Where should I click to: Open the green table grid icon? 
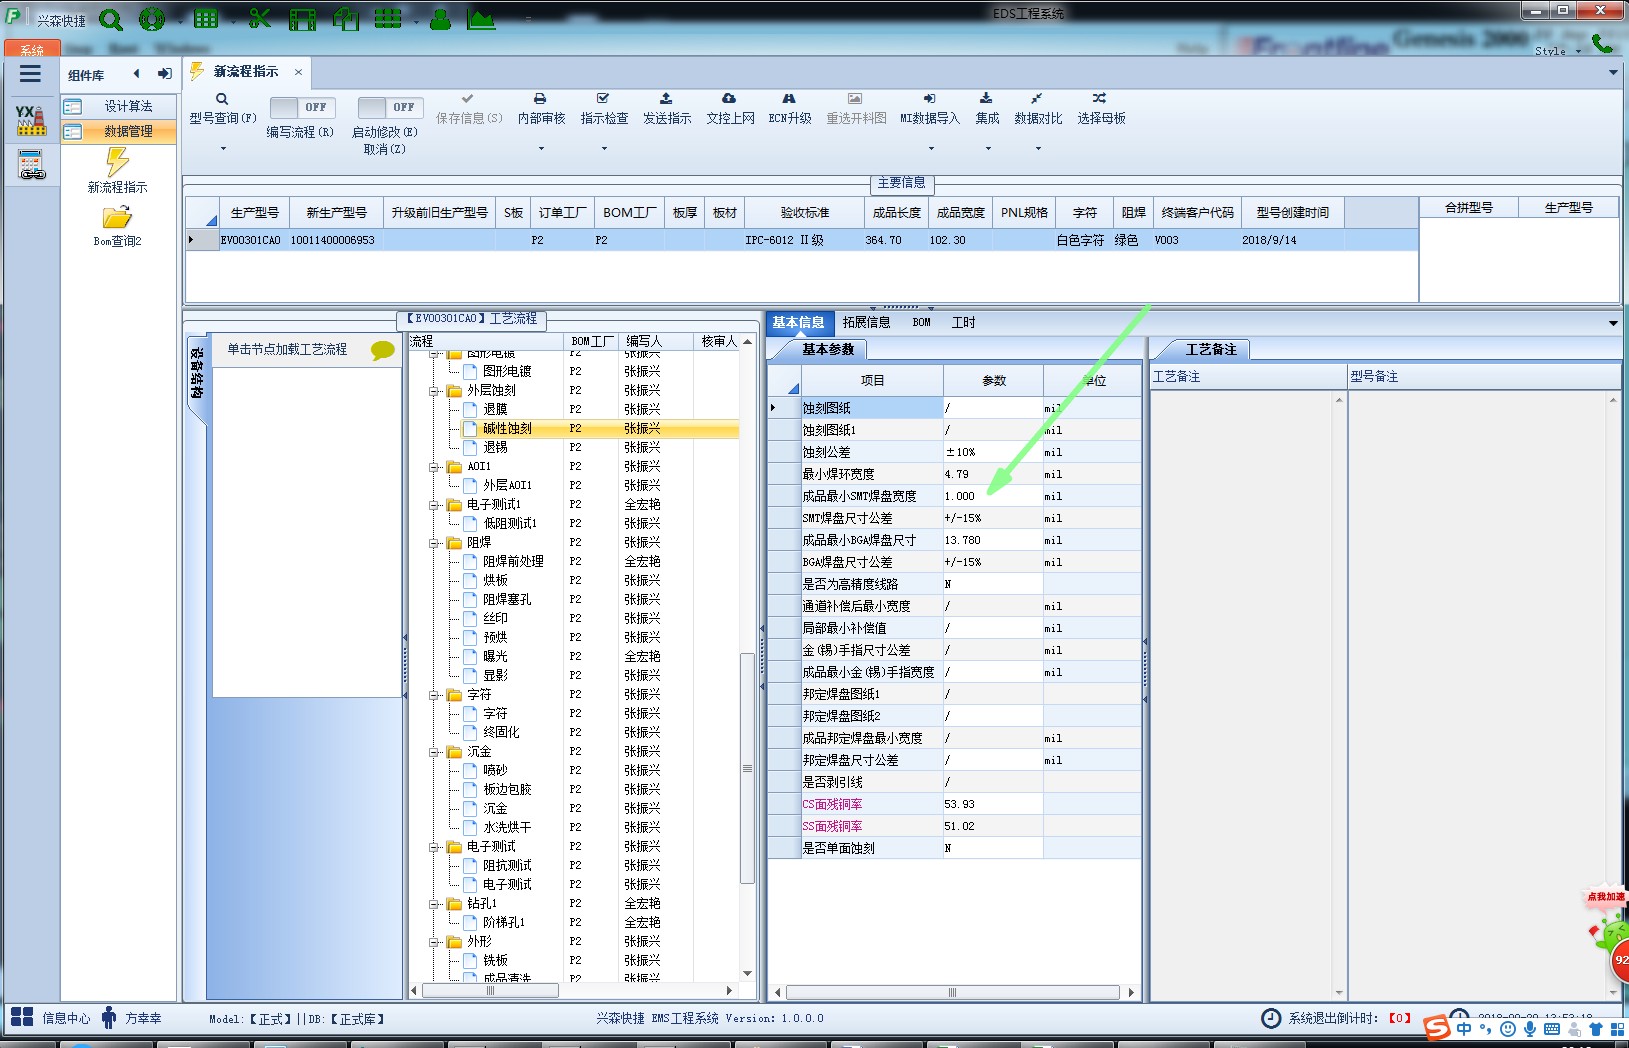206,19
